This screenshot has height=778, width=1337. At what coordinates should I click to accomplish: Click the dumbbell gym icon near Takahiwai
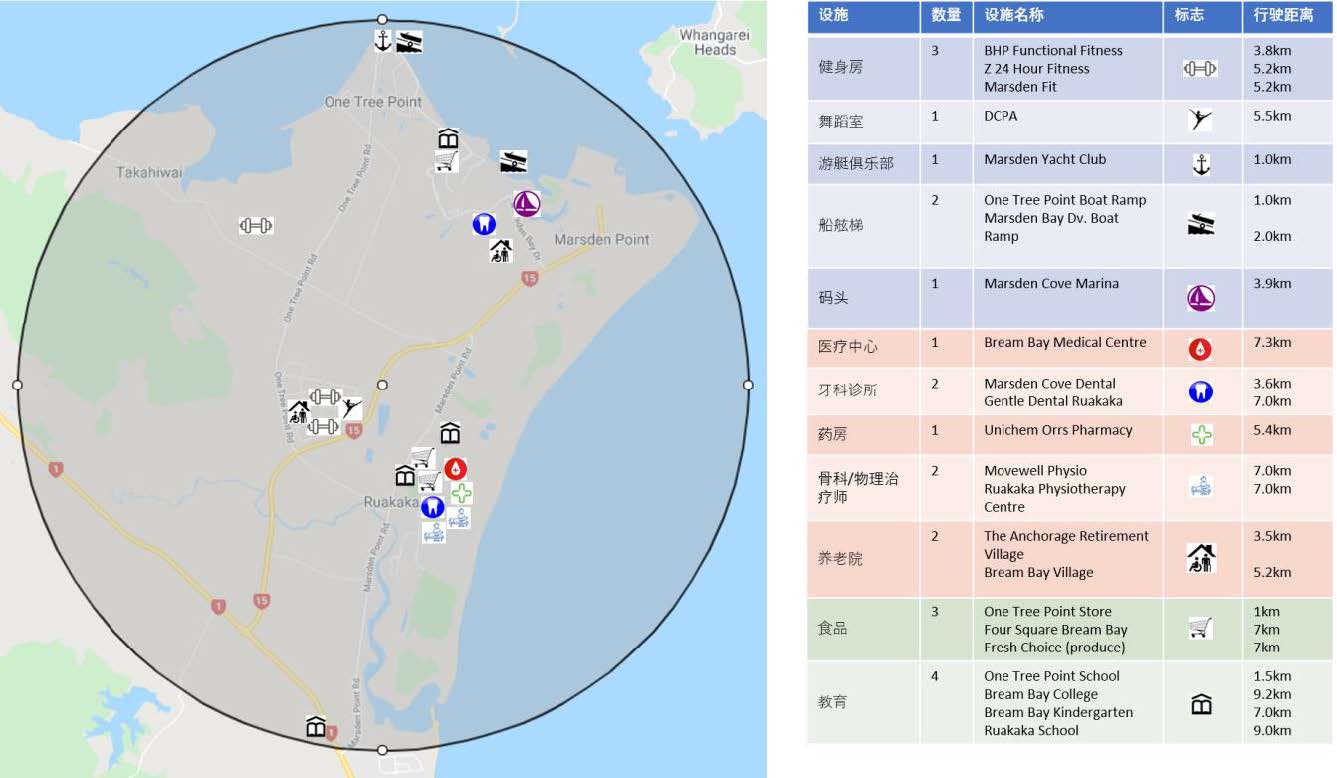pyautogui.click(x=256, y=226)
